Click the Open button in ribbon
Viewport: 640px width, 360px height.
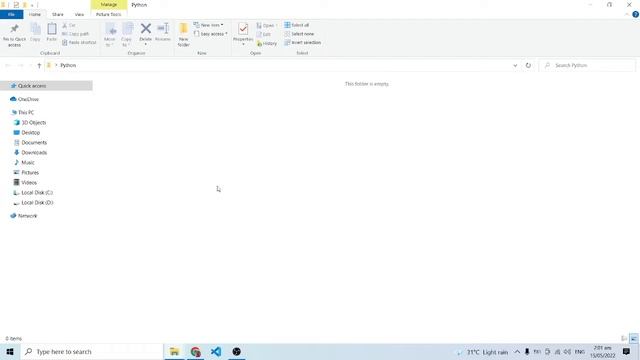tap(267, 25)
